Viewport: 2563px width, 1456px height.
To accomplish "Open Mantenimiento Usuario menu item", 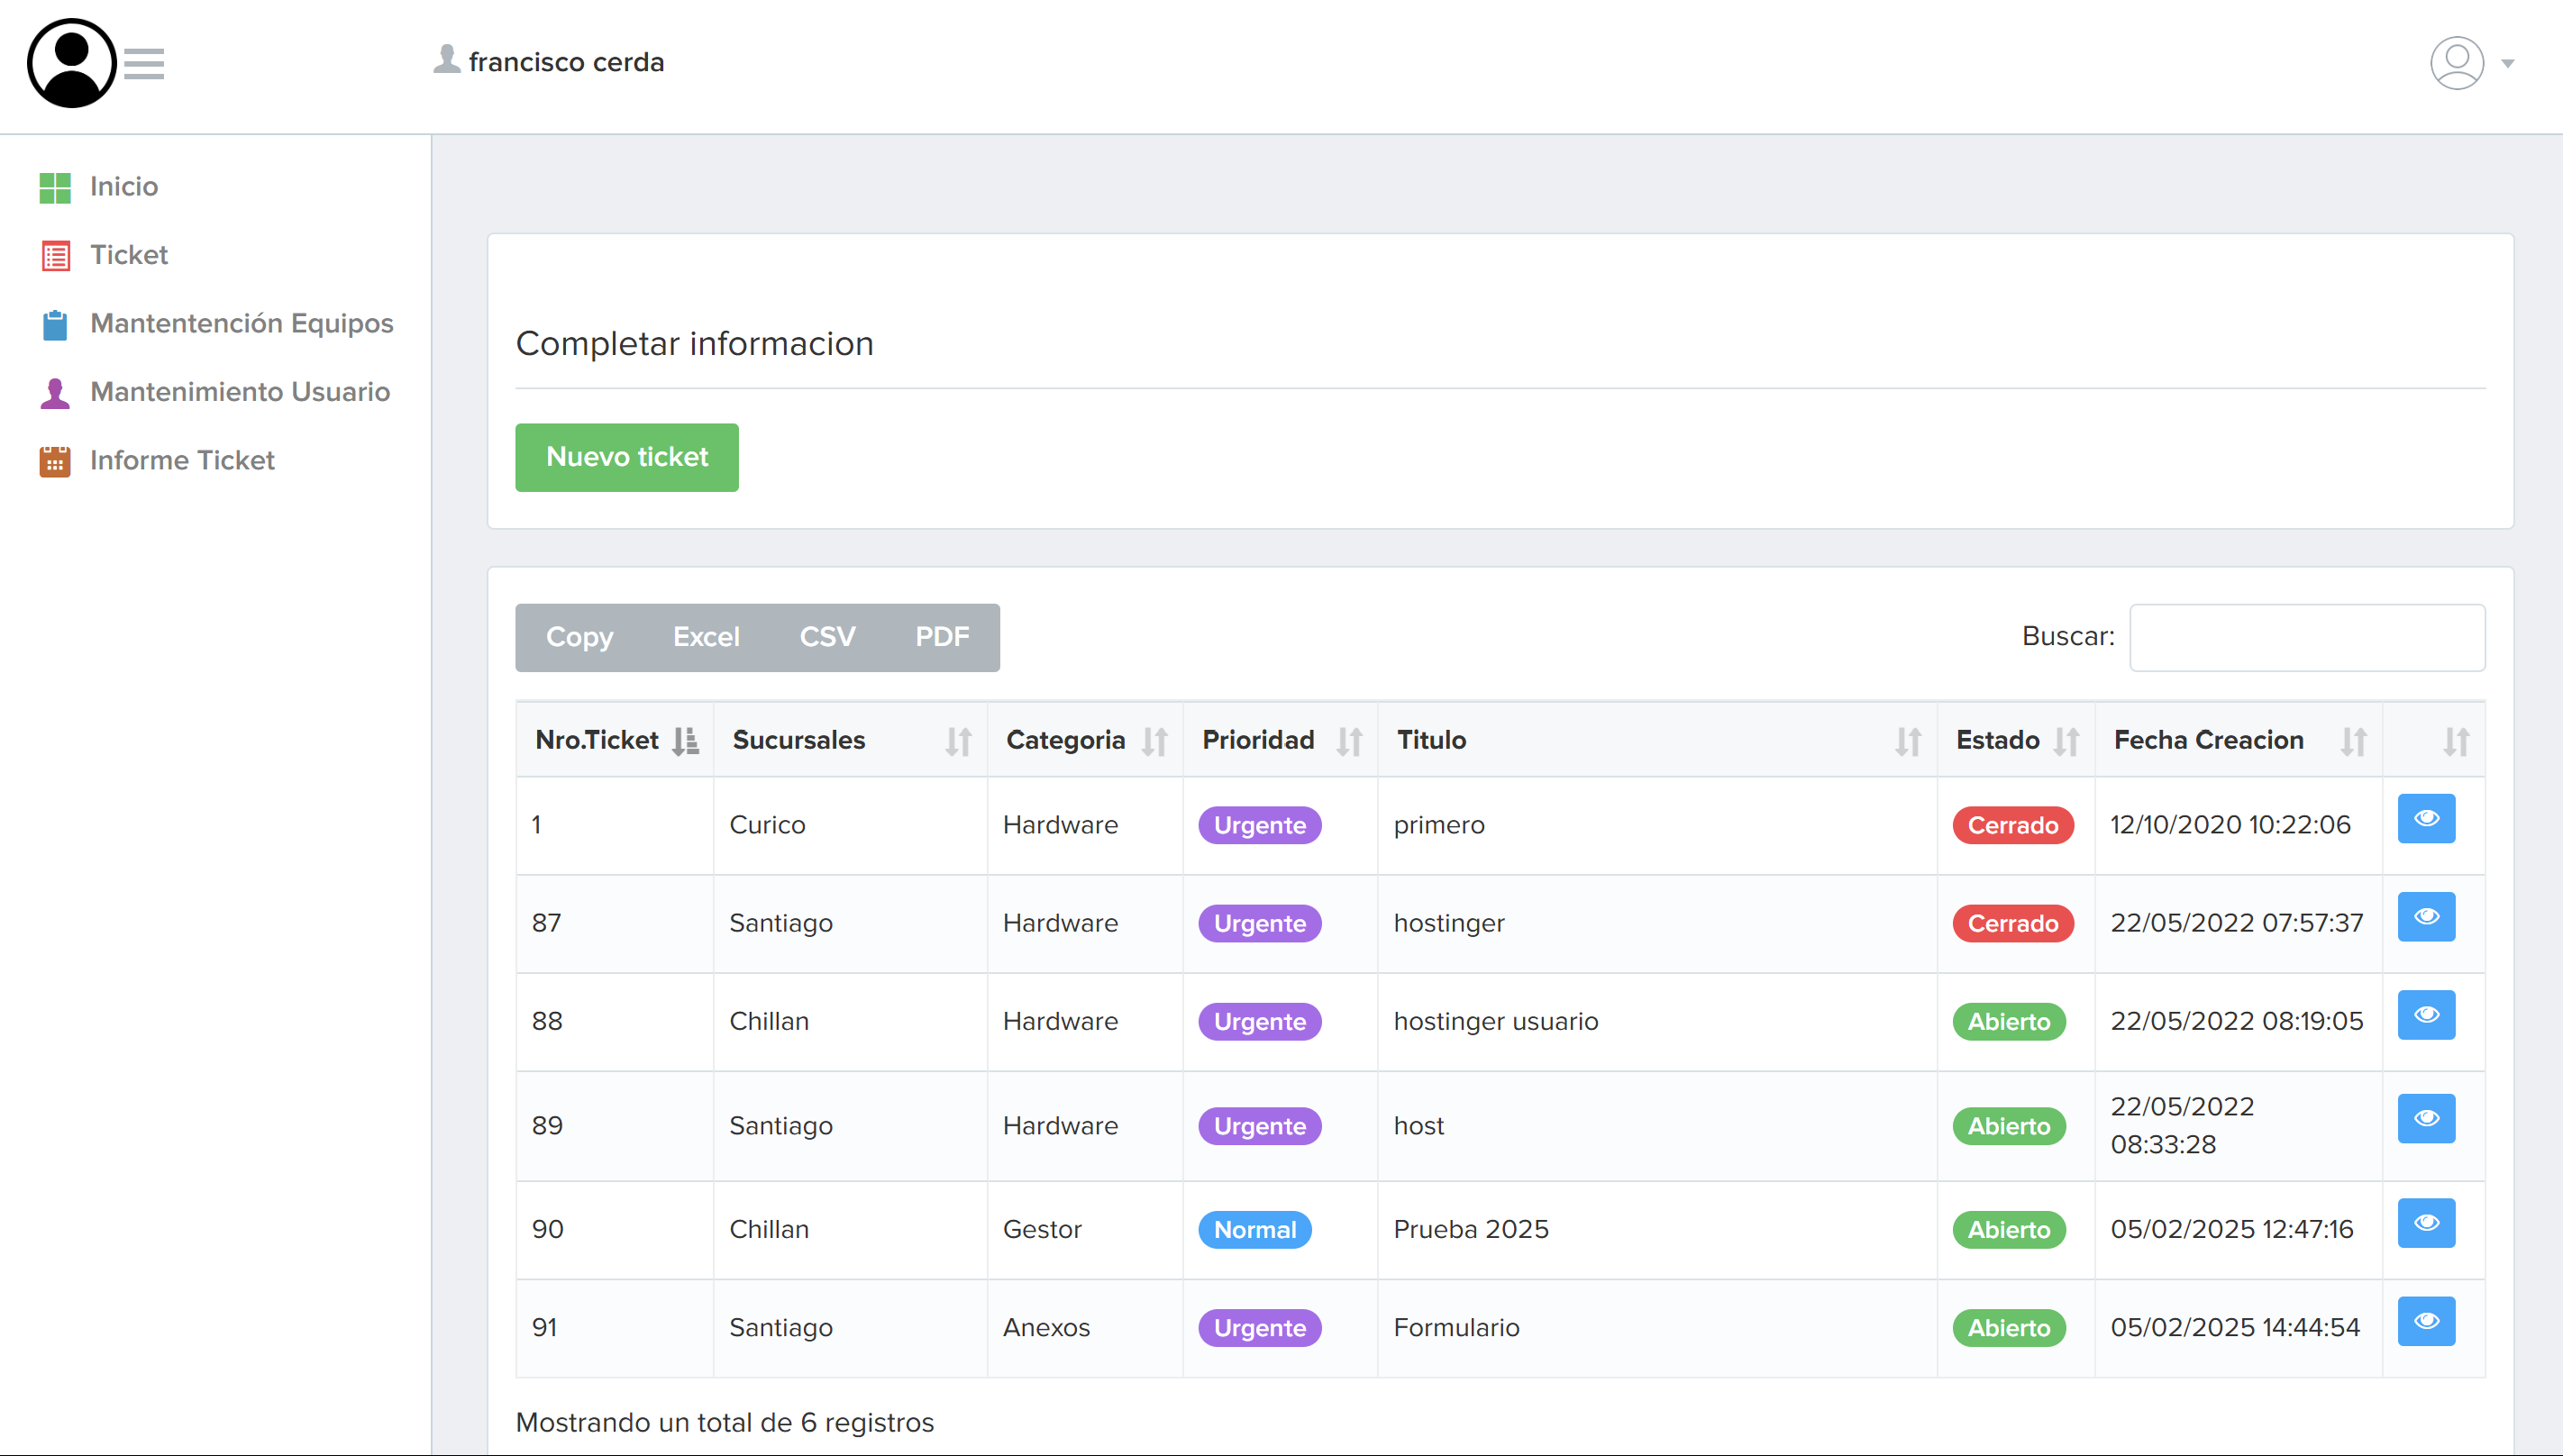I will click(240, 391).
